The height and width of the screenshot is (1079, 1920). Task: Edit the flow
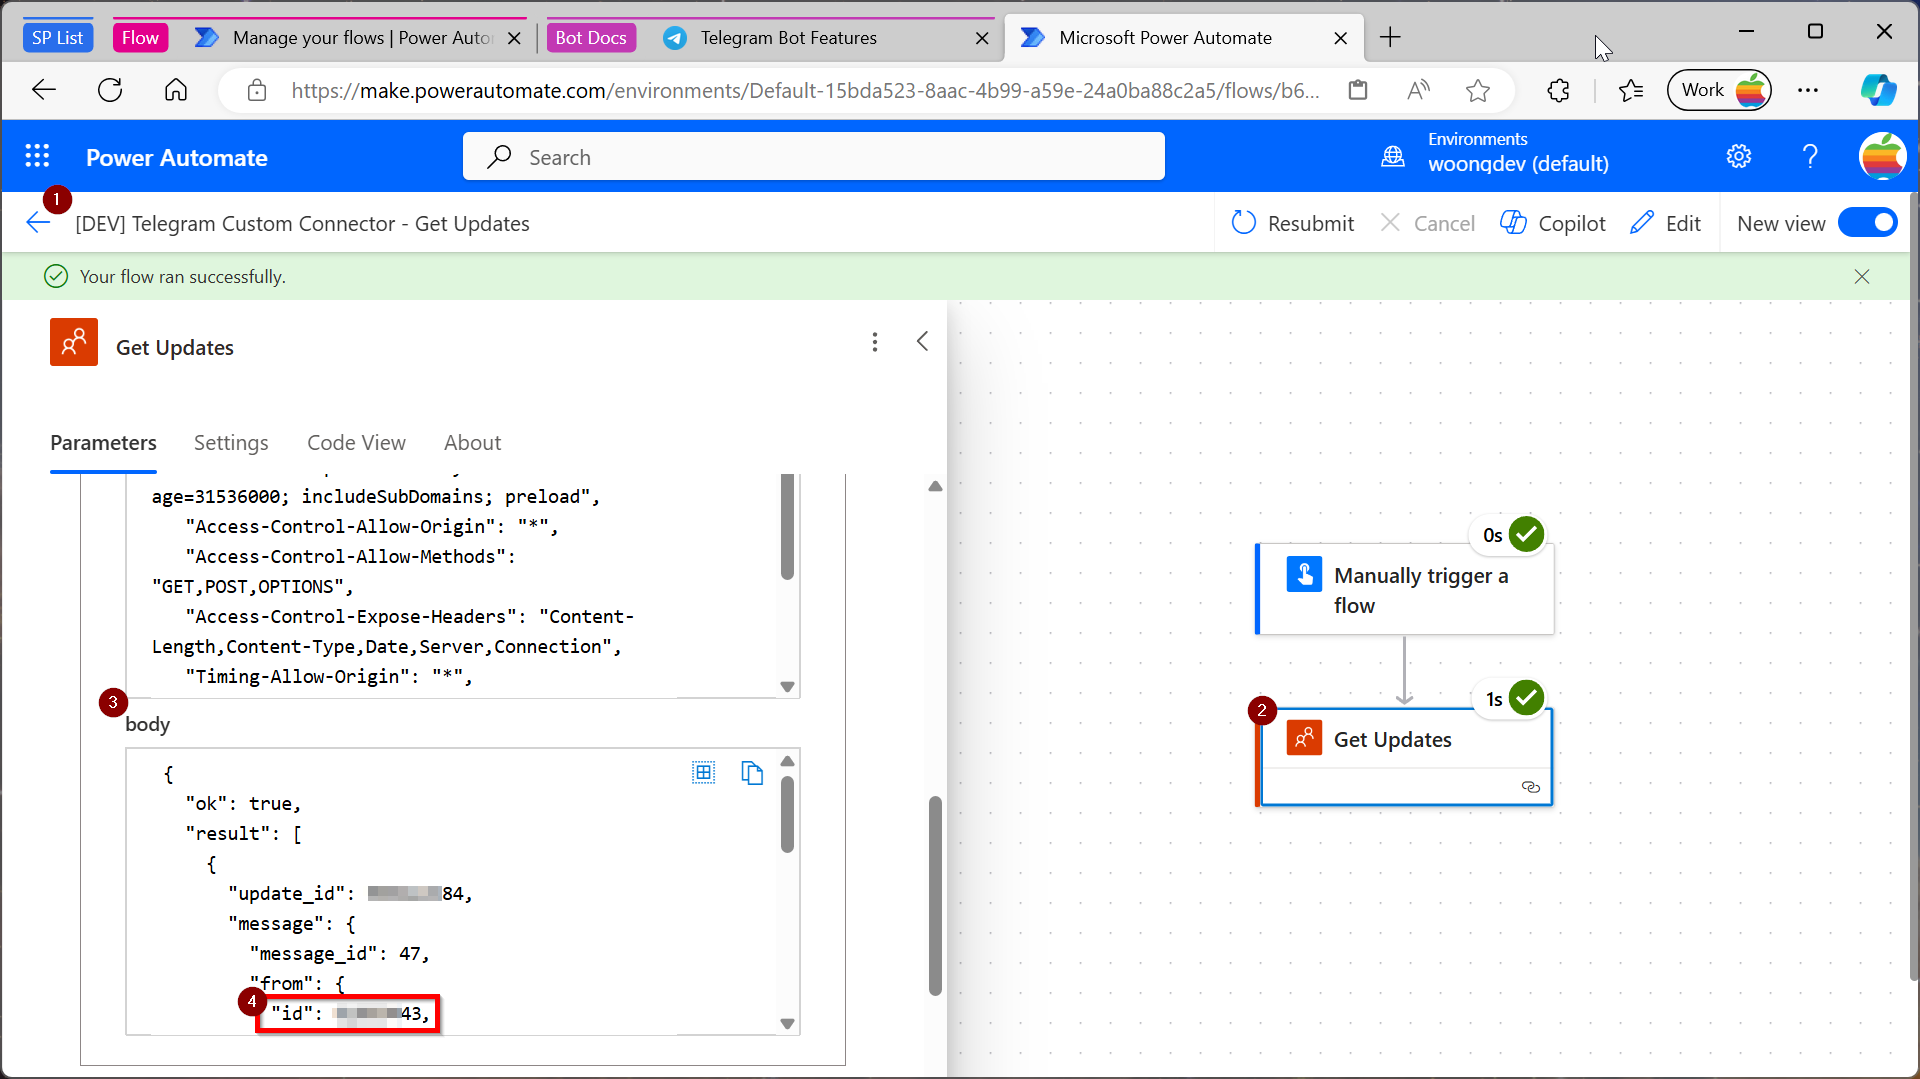pos(1665,223)
